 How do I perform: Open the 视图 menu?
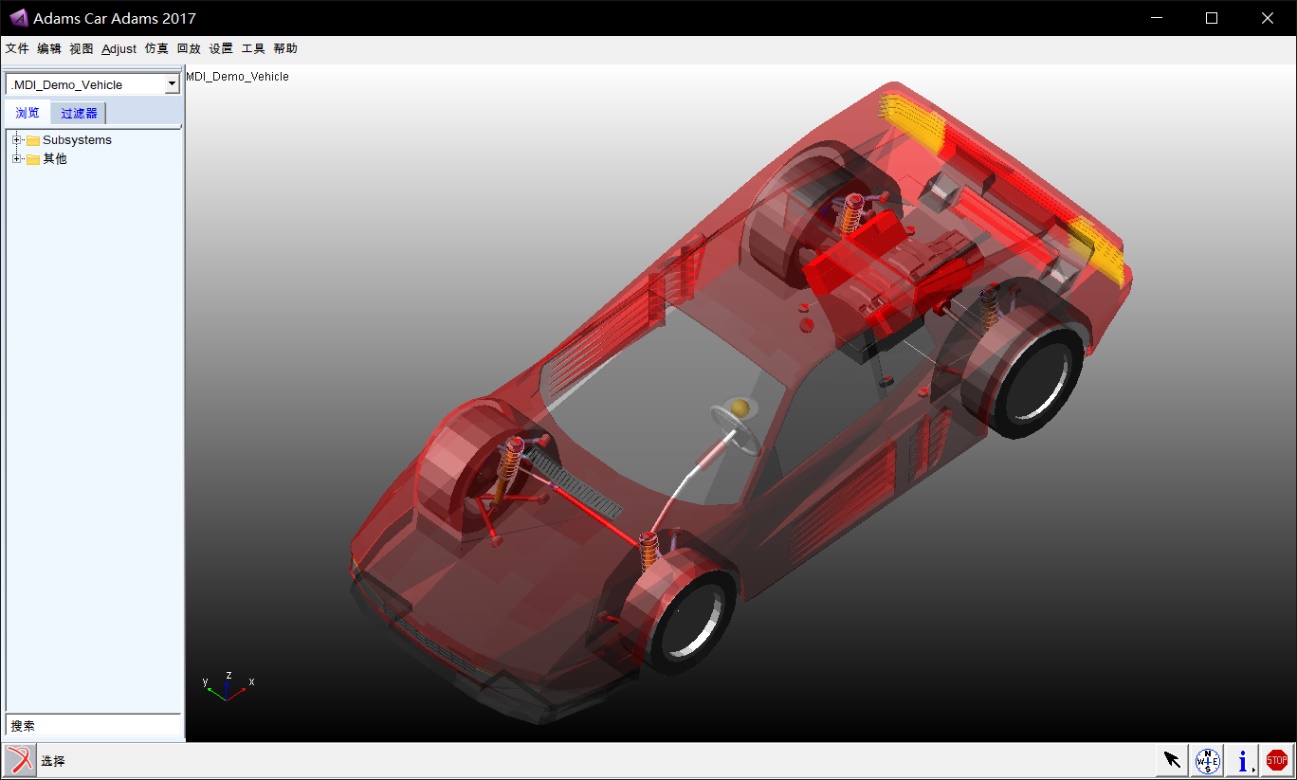81,48
